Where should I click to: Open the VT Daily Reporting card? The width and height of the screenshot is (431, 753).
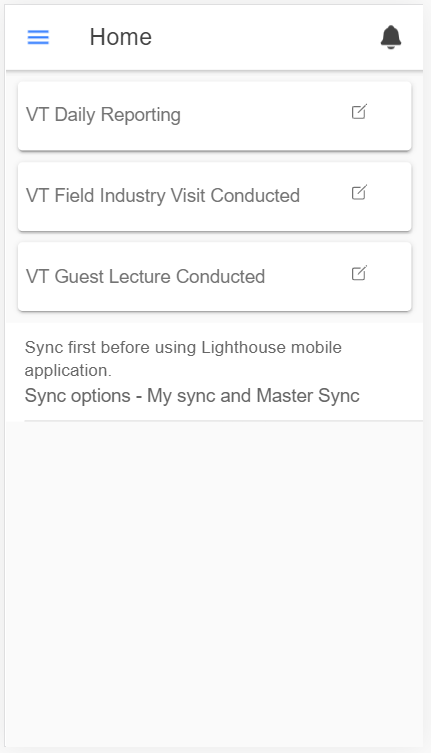214,116
